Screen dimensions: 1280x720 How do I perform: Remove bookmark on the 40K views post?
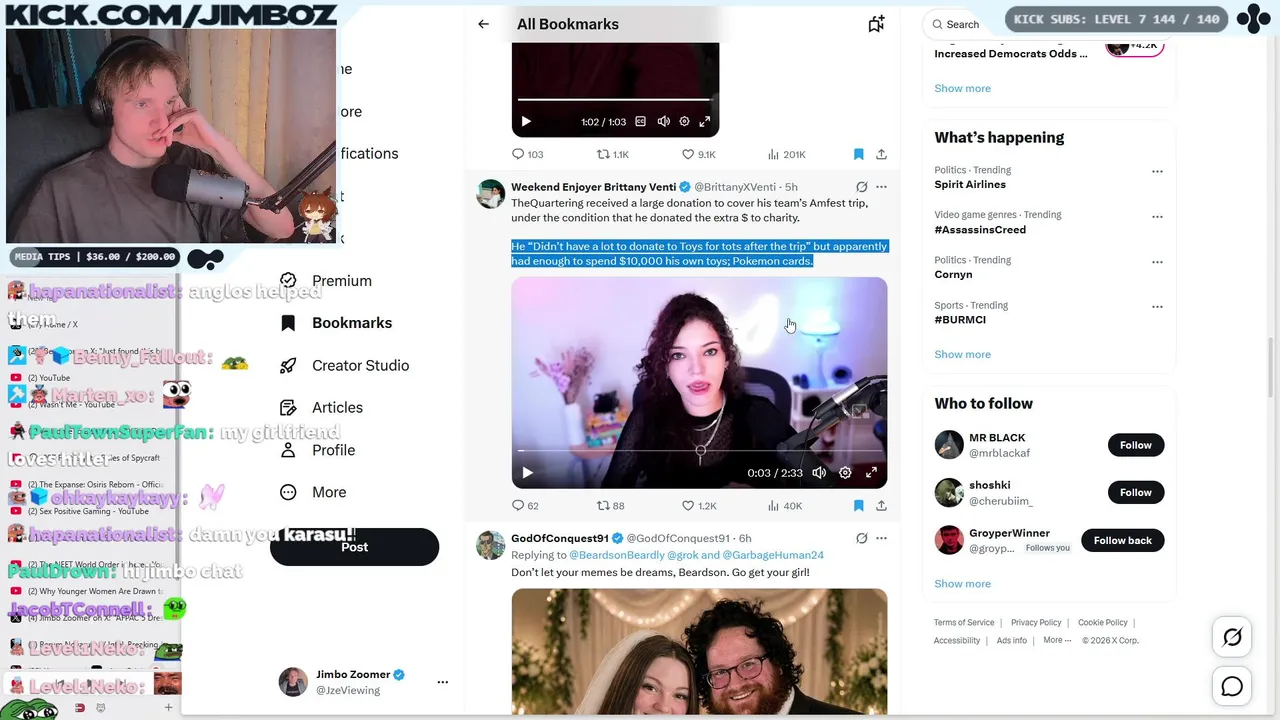pyautogui.click(x=858, y=506)
